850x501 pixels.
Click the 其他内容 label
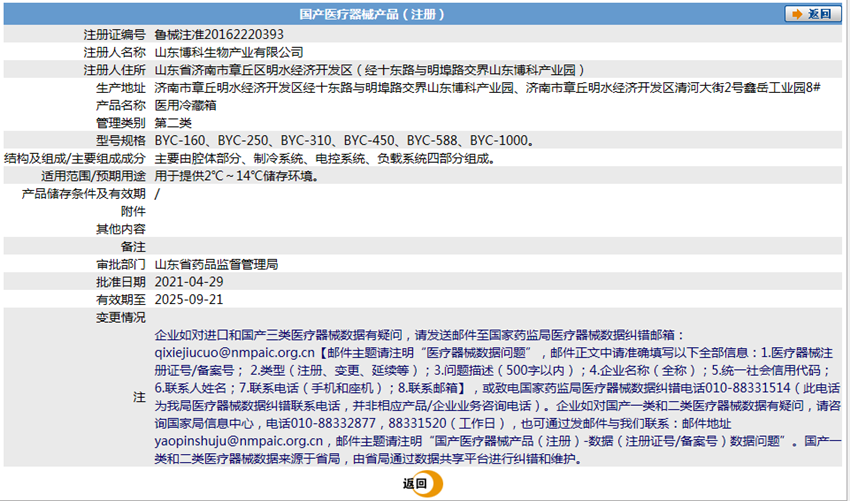tap(121, 229)
